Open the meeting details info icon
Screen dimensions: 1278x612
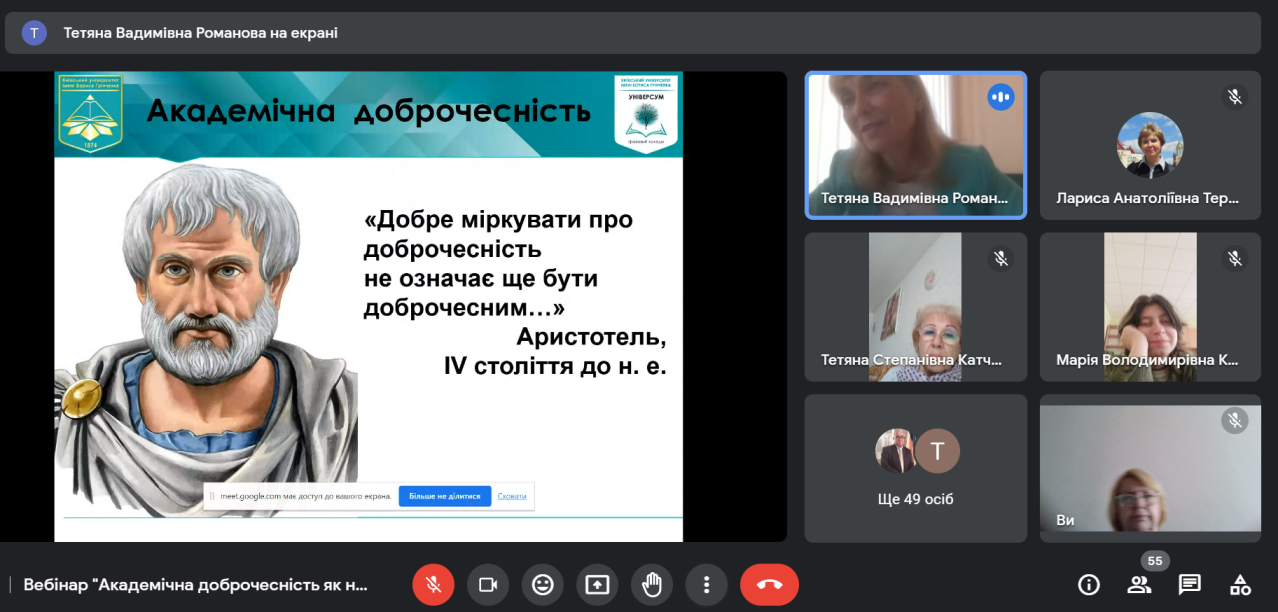[x=1089, y=585]
